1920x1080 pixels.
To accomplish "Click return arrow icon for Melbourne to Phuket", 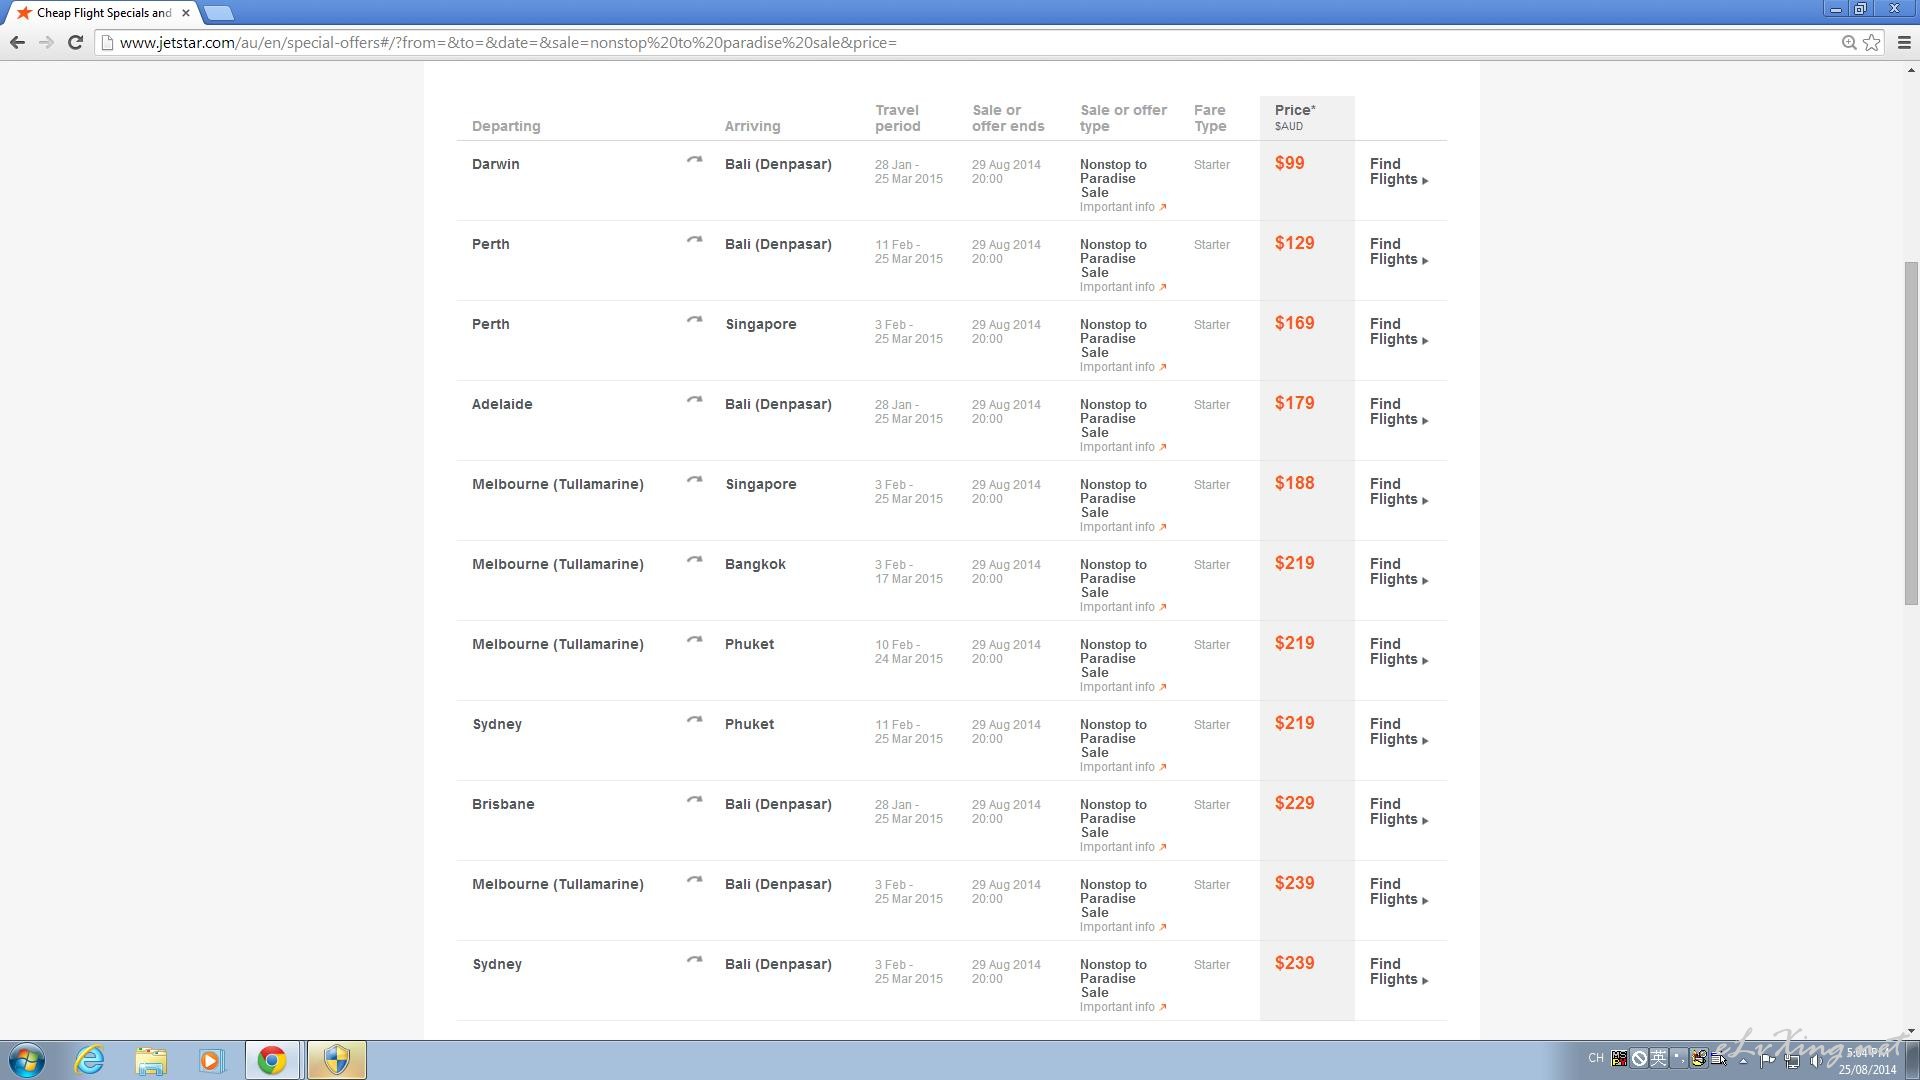I will point(694,640).
